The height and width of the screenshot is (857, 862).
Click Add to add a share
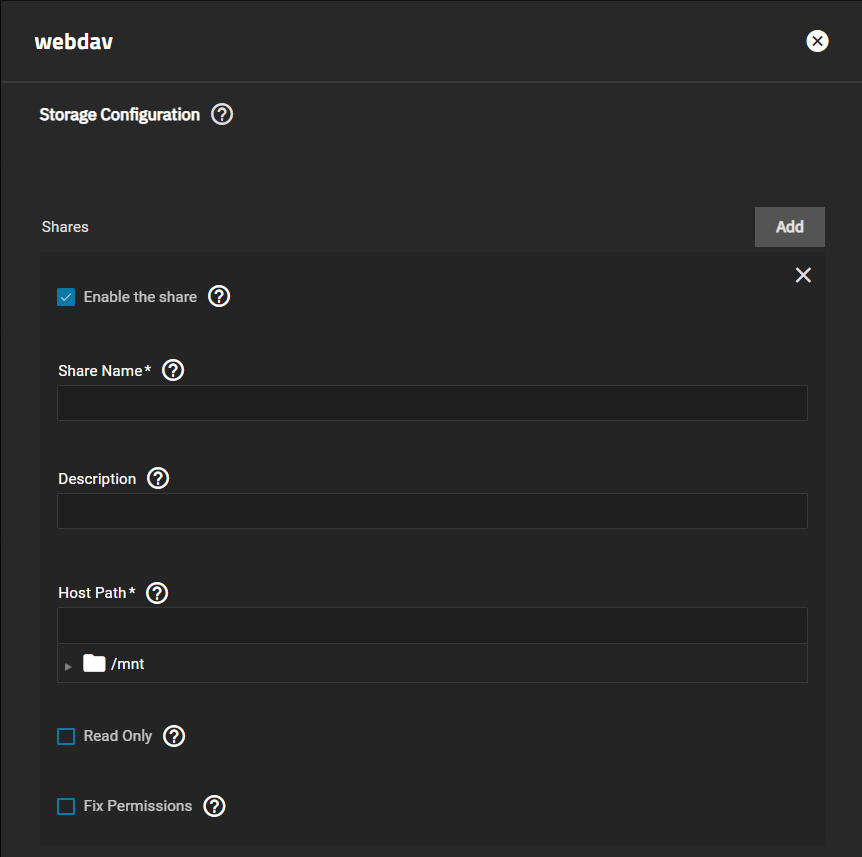(789, 227)
